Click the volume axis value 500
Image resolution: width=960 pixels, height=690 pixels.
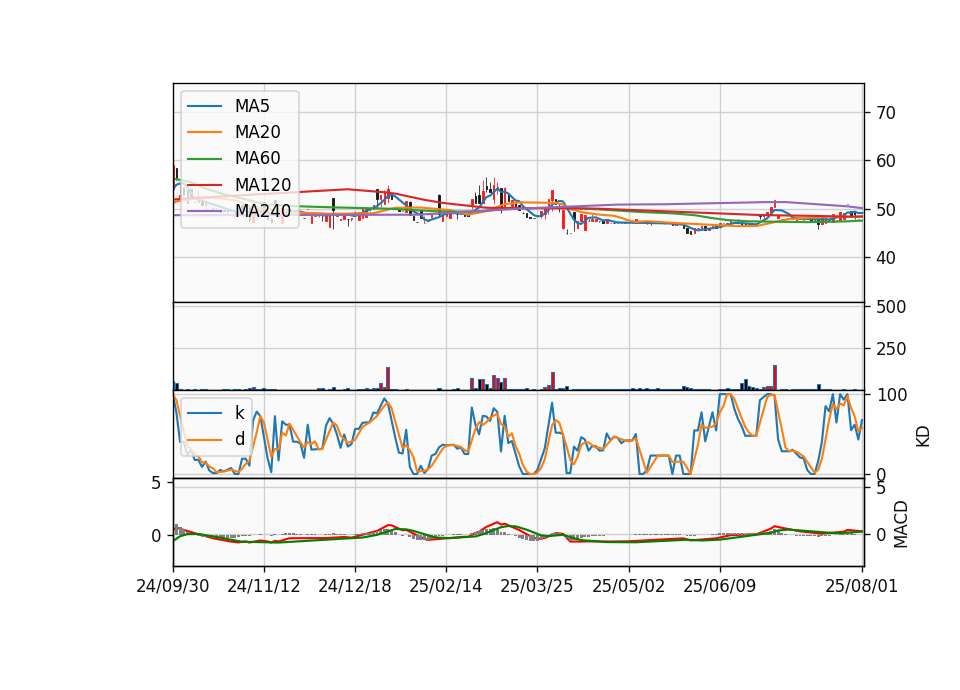(x=891, y=307)
